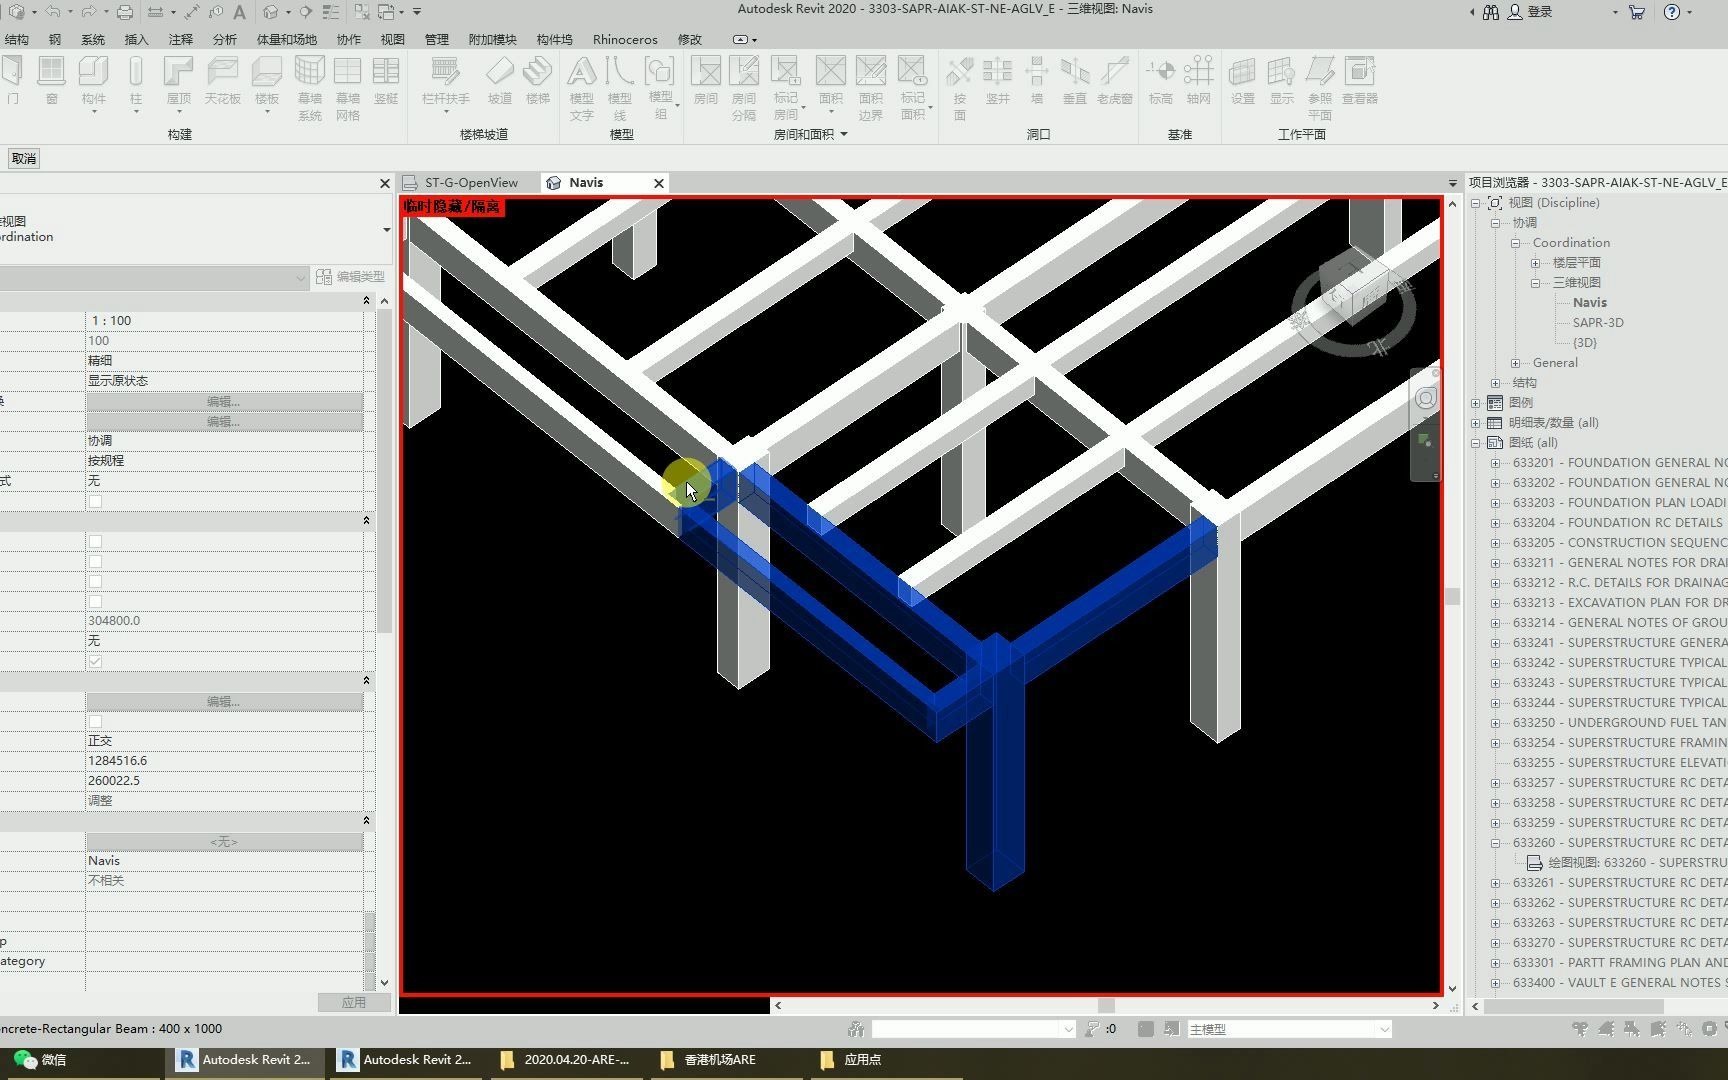Click the 编辑类型 (Edit Type) button
1728x1080 pixels.
coord(351,277)
